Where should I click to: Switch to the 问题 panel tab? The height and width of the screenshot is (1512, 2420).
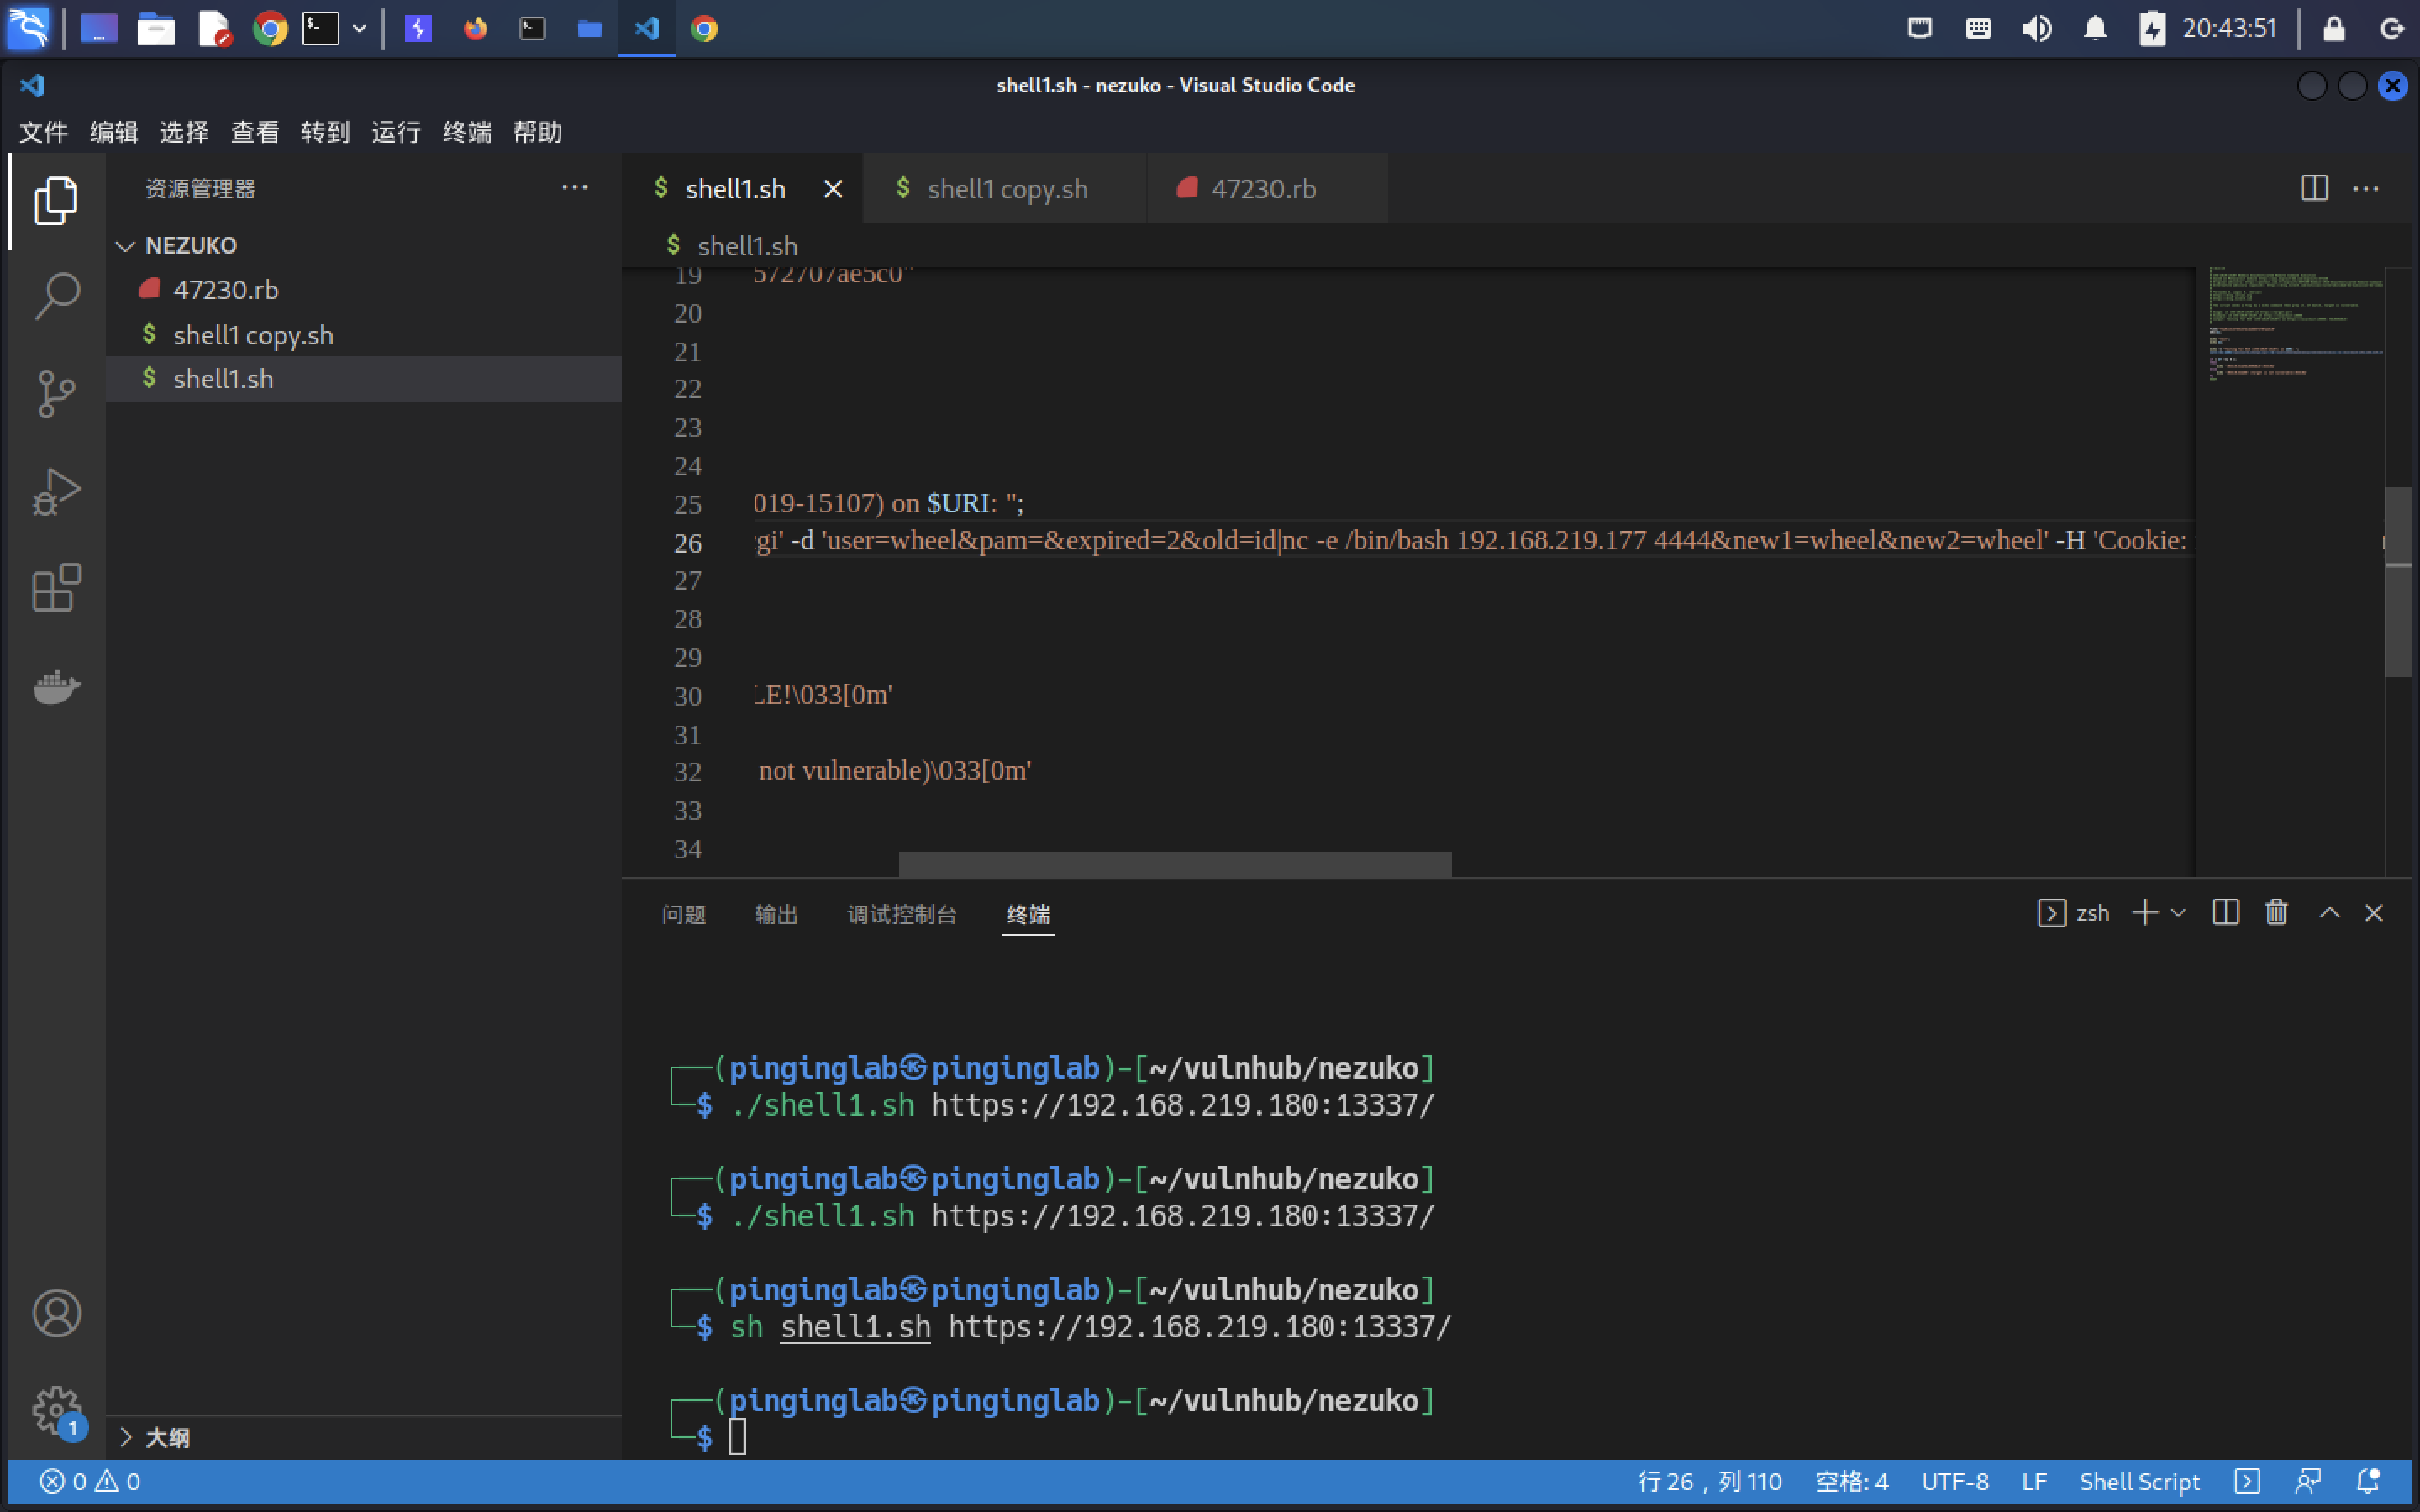point(684,914)
